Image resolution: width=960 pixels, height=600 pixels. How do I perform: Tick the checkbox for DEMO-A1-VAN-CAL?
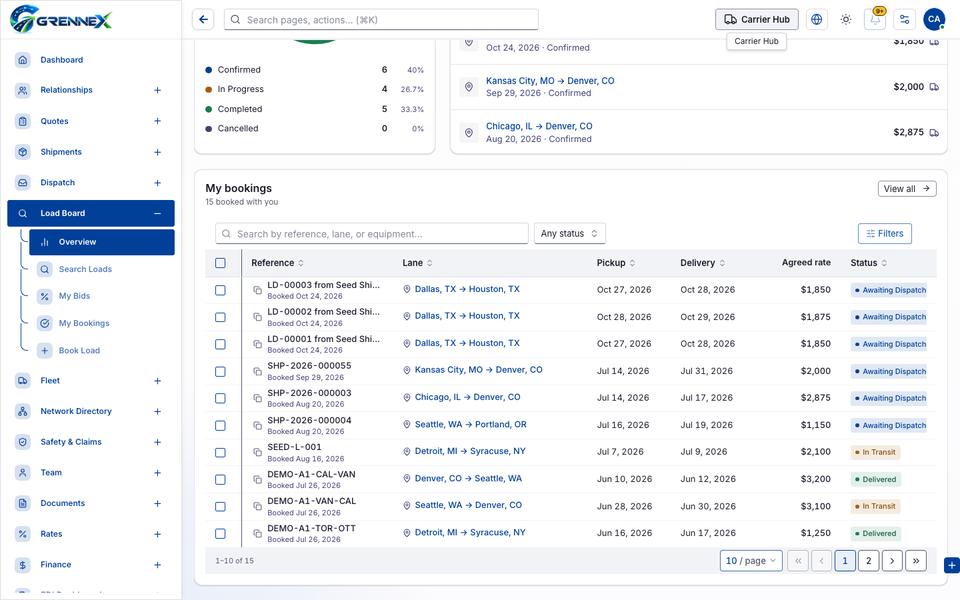(220, 507)
